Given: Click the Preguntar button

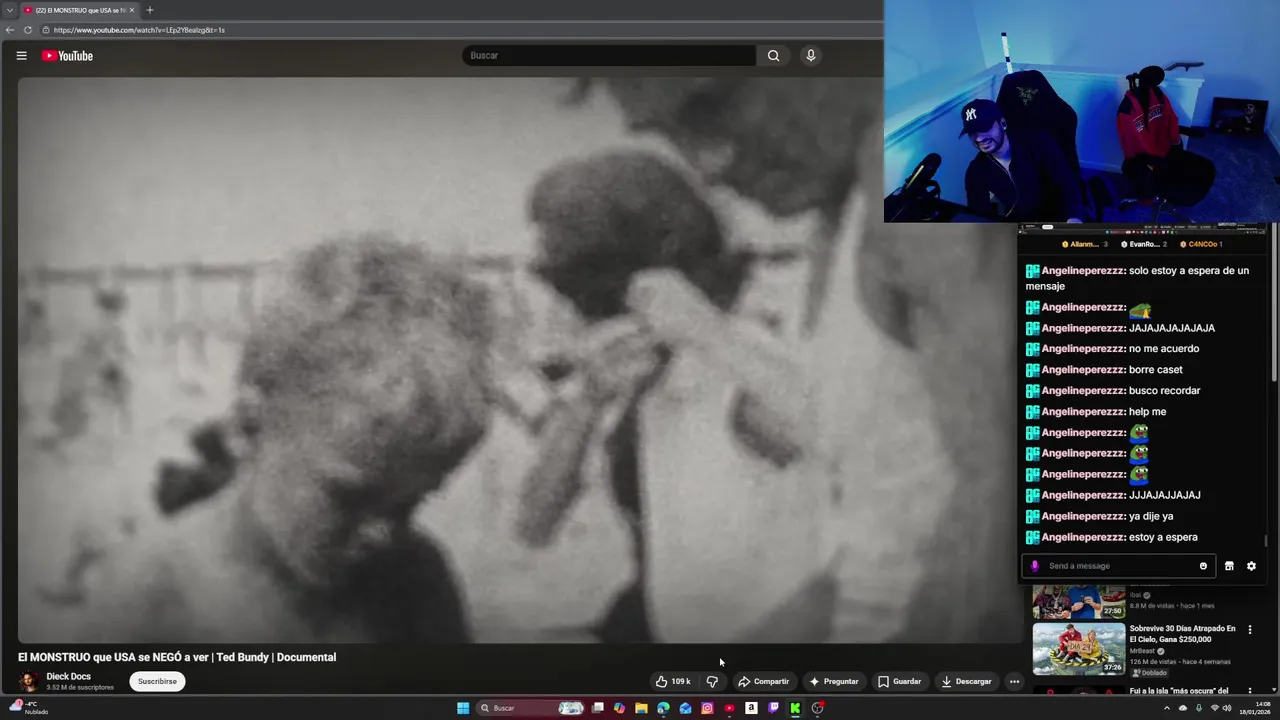Looking at the screenshot, I should pos(834,682).
